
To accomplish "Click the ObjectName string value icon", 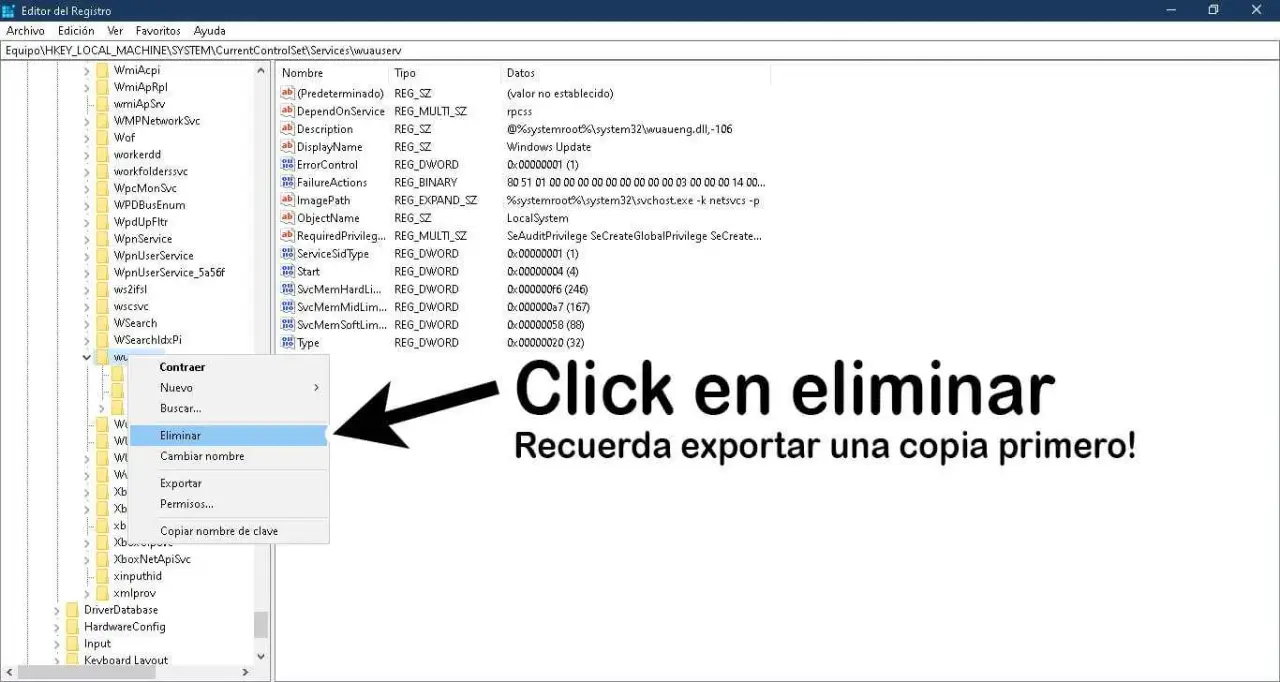I will click(288, 218).
